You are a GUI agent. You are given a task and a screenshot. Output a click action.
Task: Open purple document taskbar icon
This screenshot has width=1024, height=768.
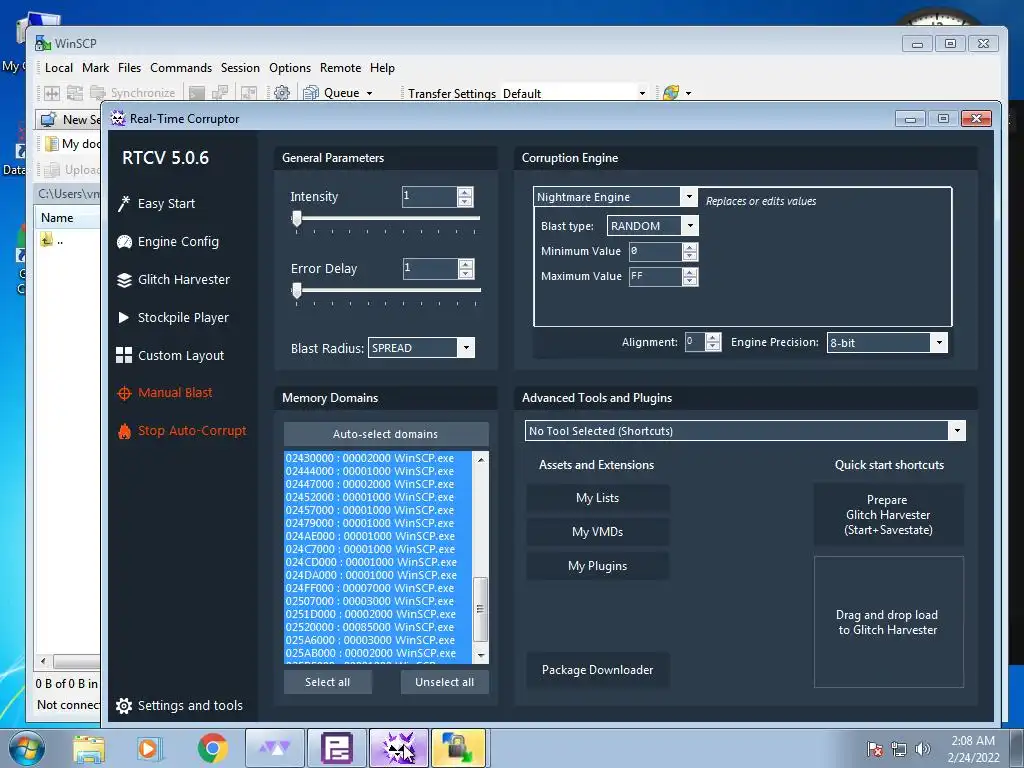(x=337, y=748)
